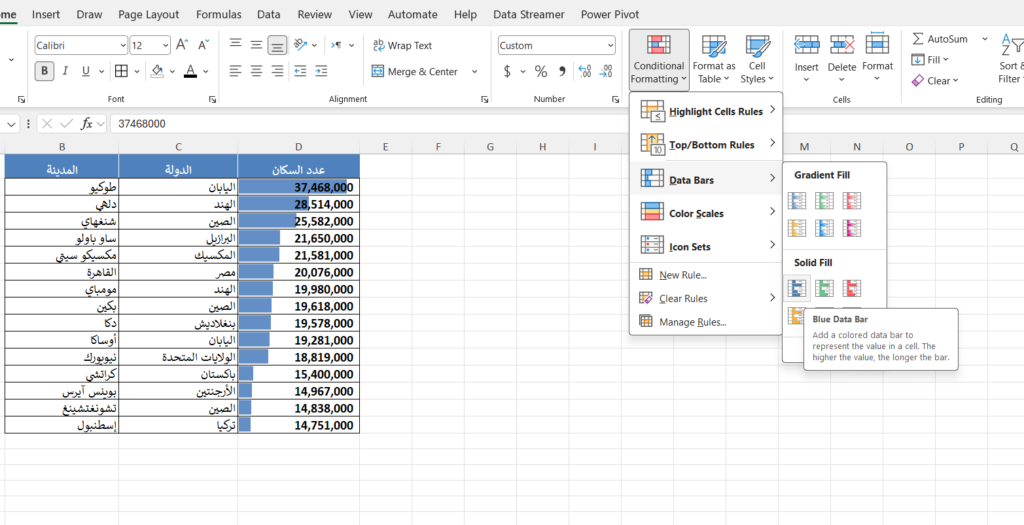
Task: Toggle middle align for cells
Action: click(x=256, y=45)
